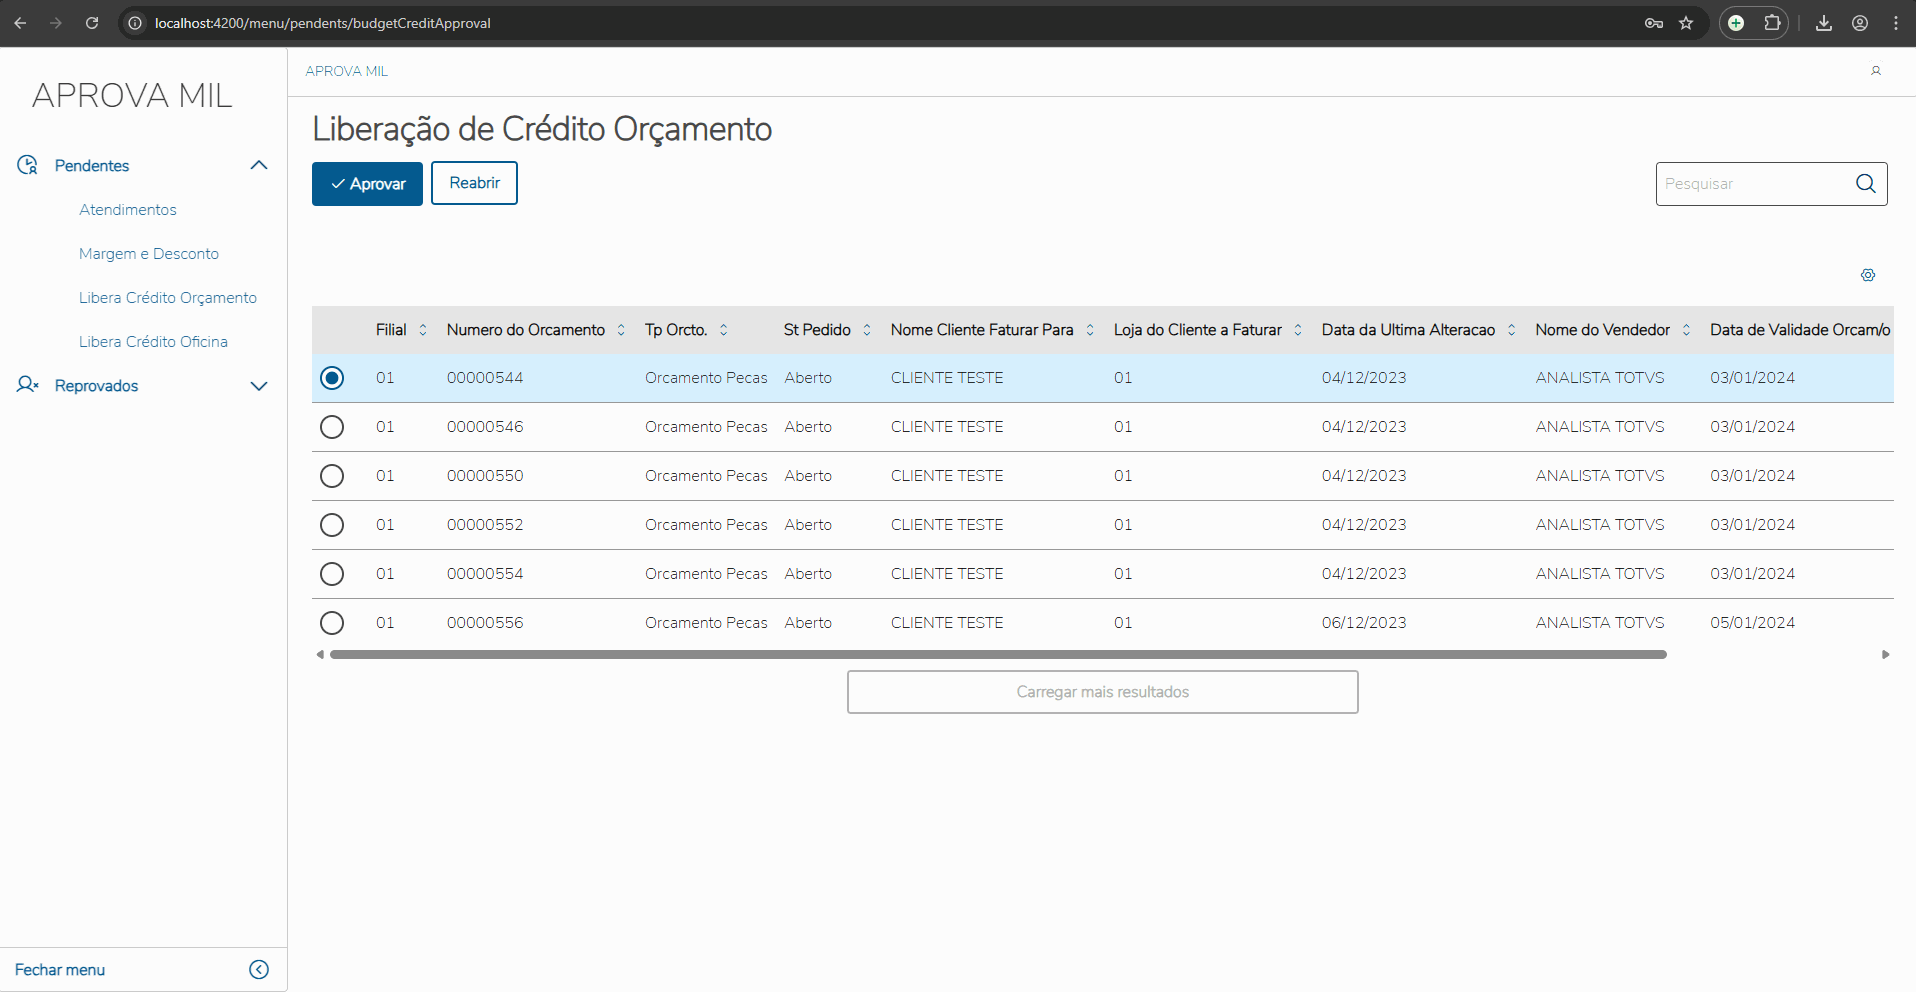Click the table horizontal scrollbar
The image size is (1916, 992).
tap(997, 655)
